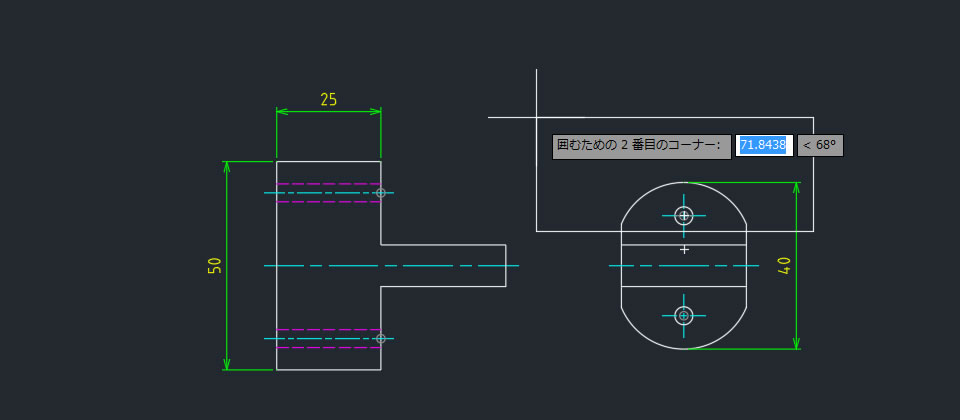Screen dimensions: 960x420
Task: Click the command prompt tooltip about second corner
Action: point(642,147)
